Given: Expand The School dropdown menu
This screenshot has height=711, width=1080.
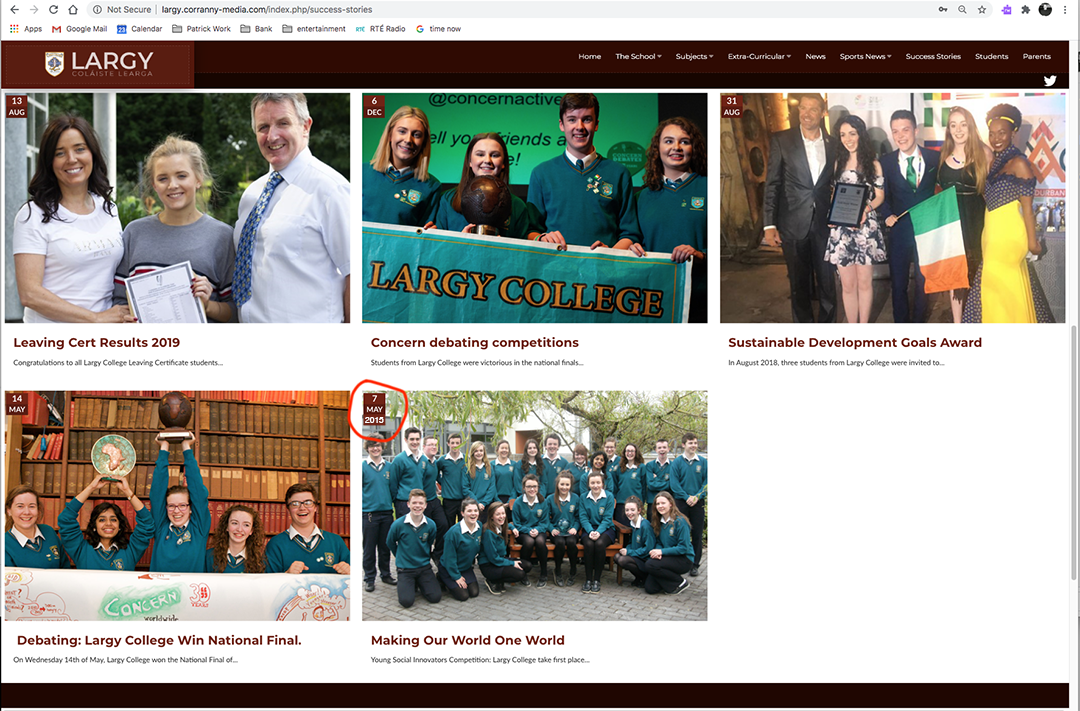Looking at the screenshot, I should [x=638, y=57].
